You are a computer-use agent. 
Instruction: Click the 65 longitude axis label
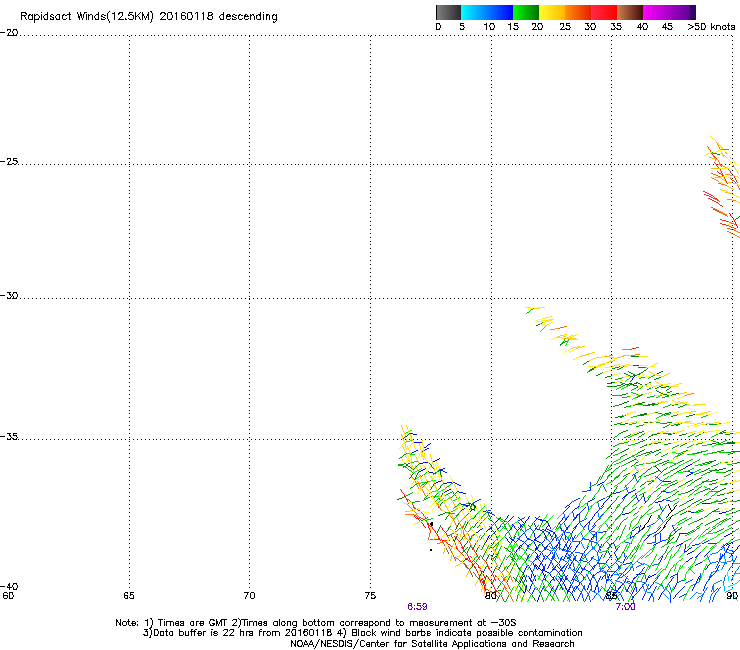pyautogui.click(x=129, y=596)
